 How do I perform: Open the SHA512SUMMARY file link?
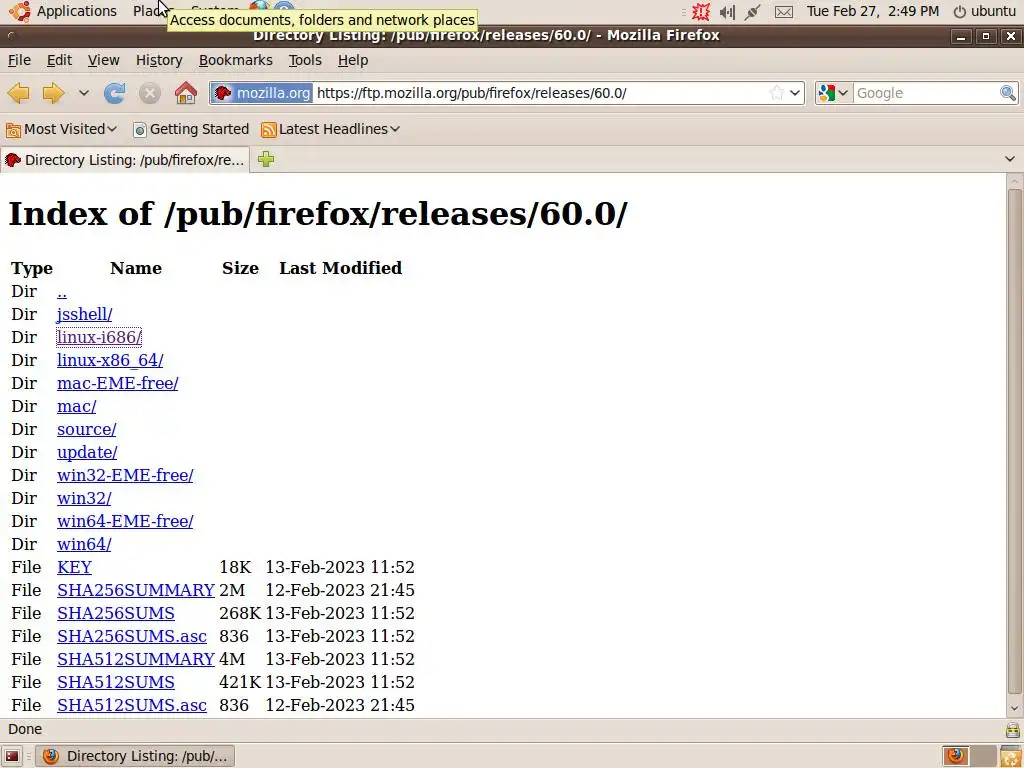(136, 659)
